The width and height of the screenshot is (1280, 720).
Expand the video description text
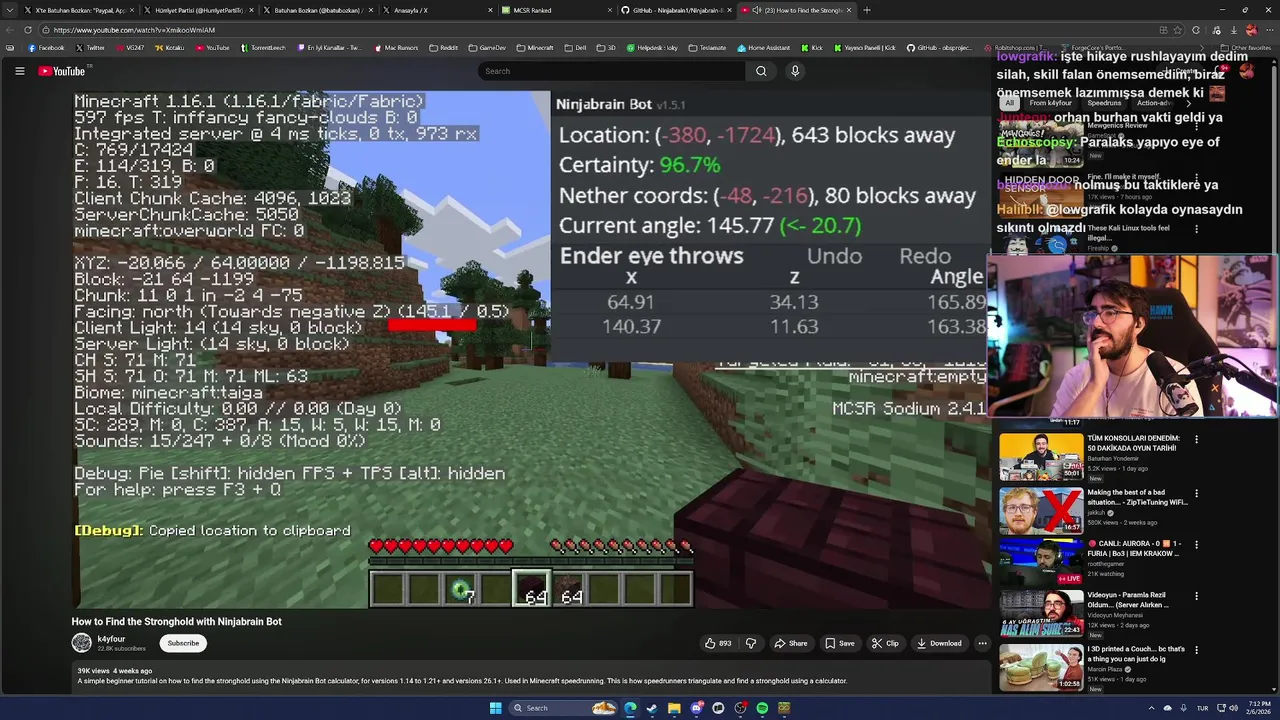tap(462, 681)
